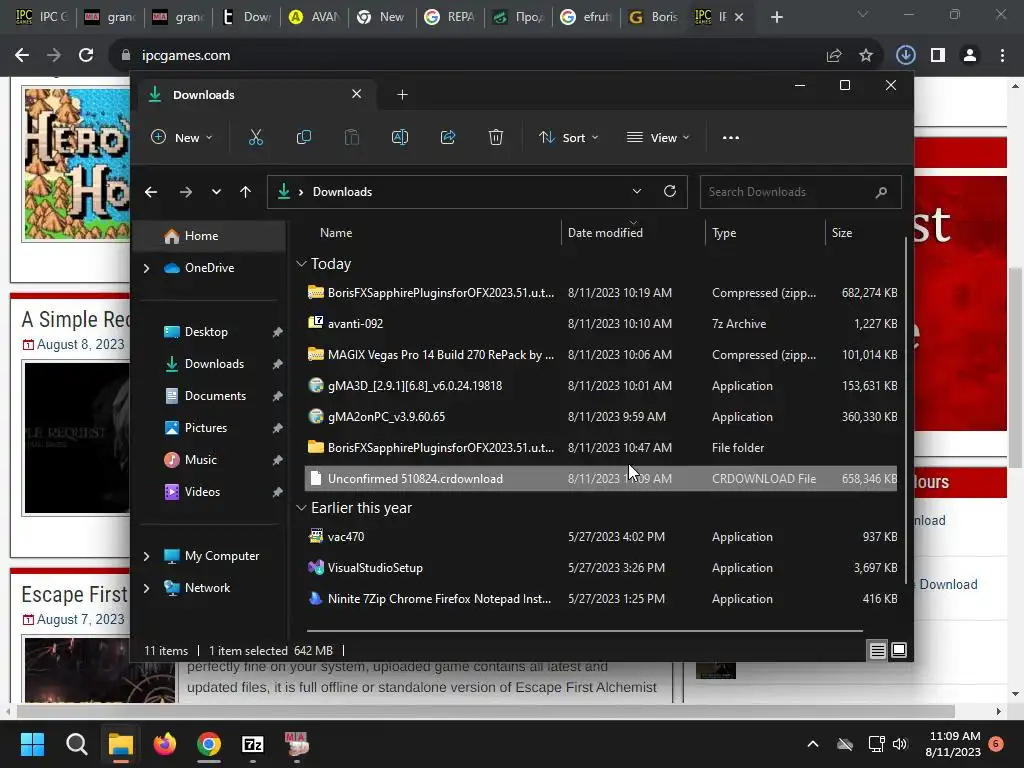Screen dimensions: 1024x768
Task: Expand OneDrive in navigation pane
Action: 146,268
